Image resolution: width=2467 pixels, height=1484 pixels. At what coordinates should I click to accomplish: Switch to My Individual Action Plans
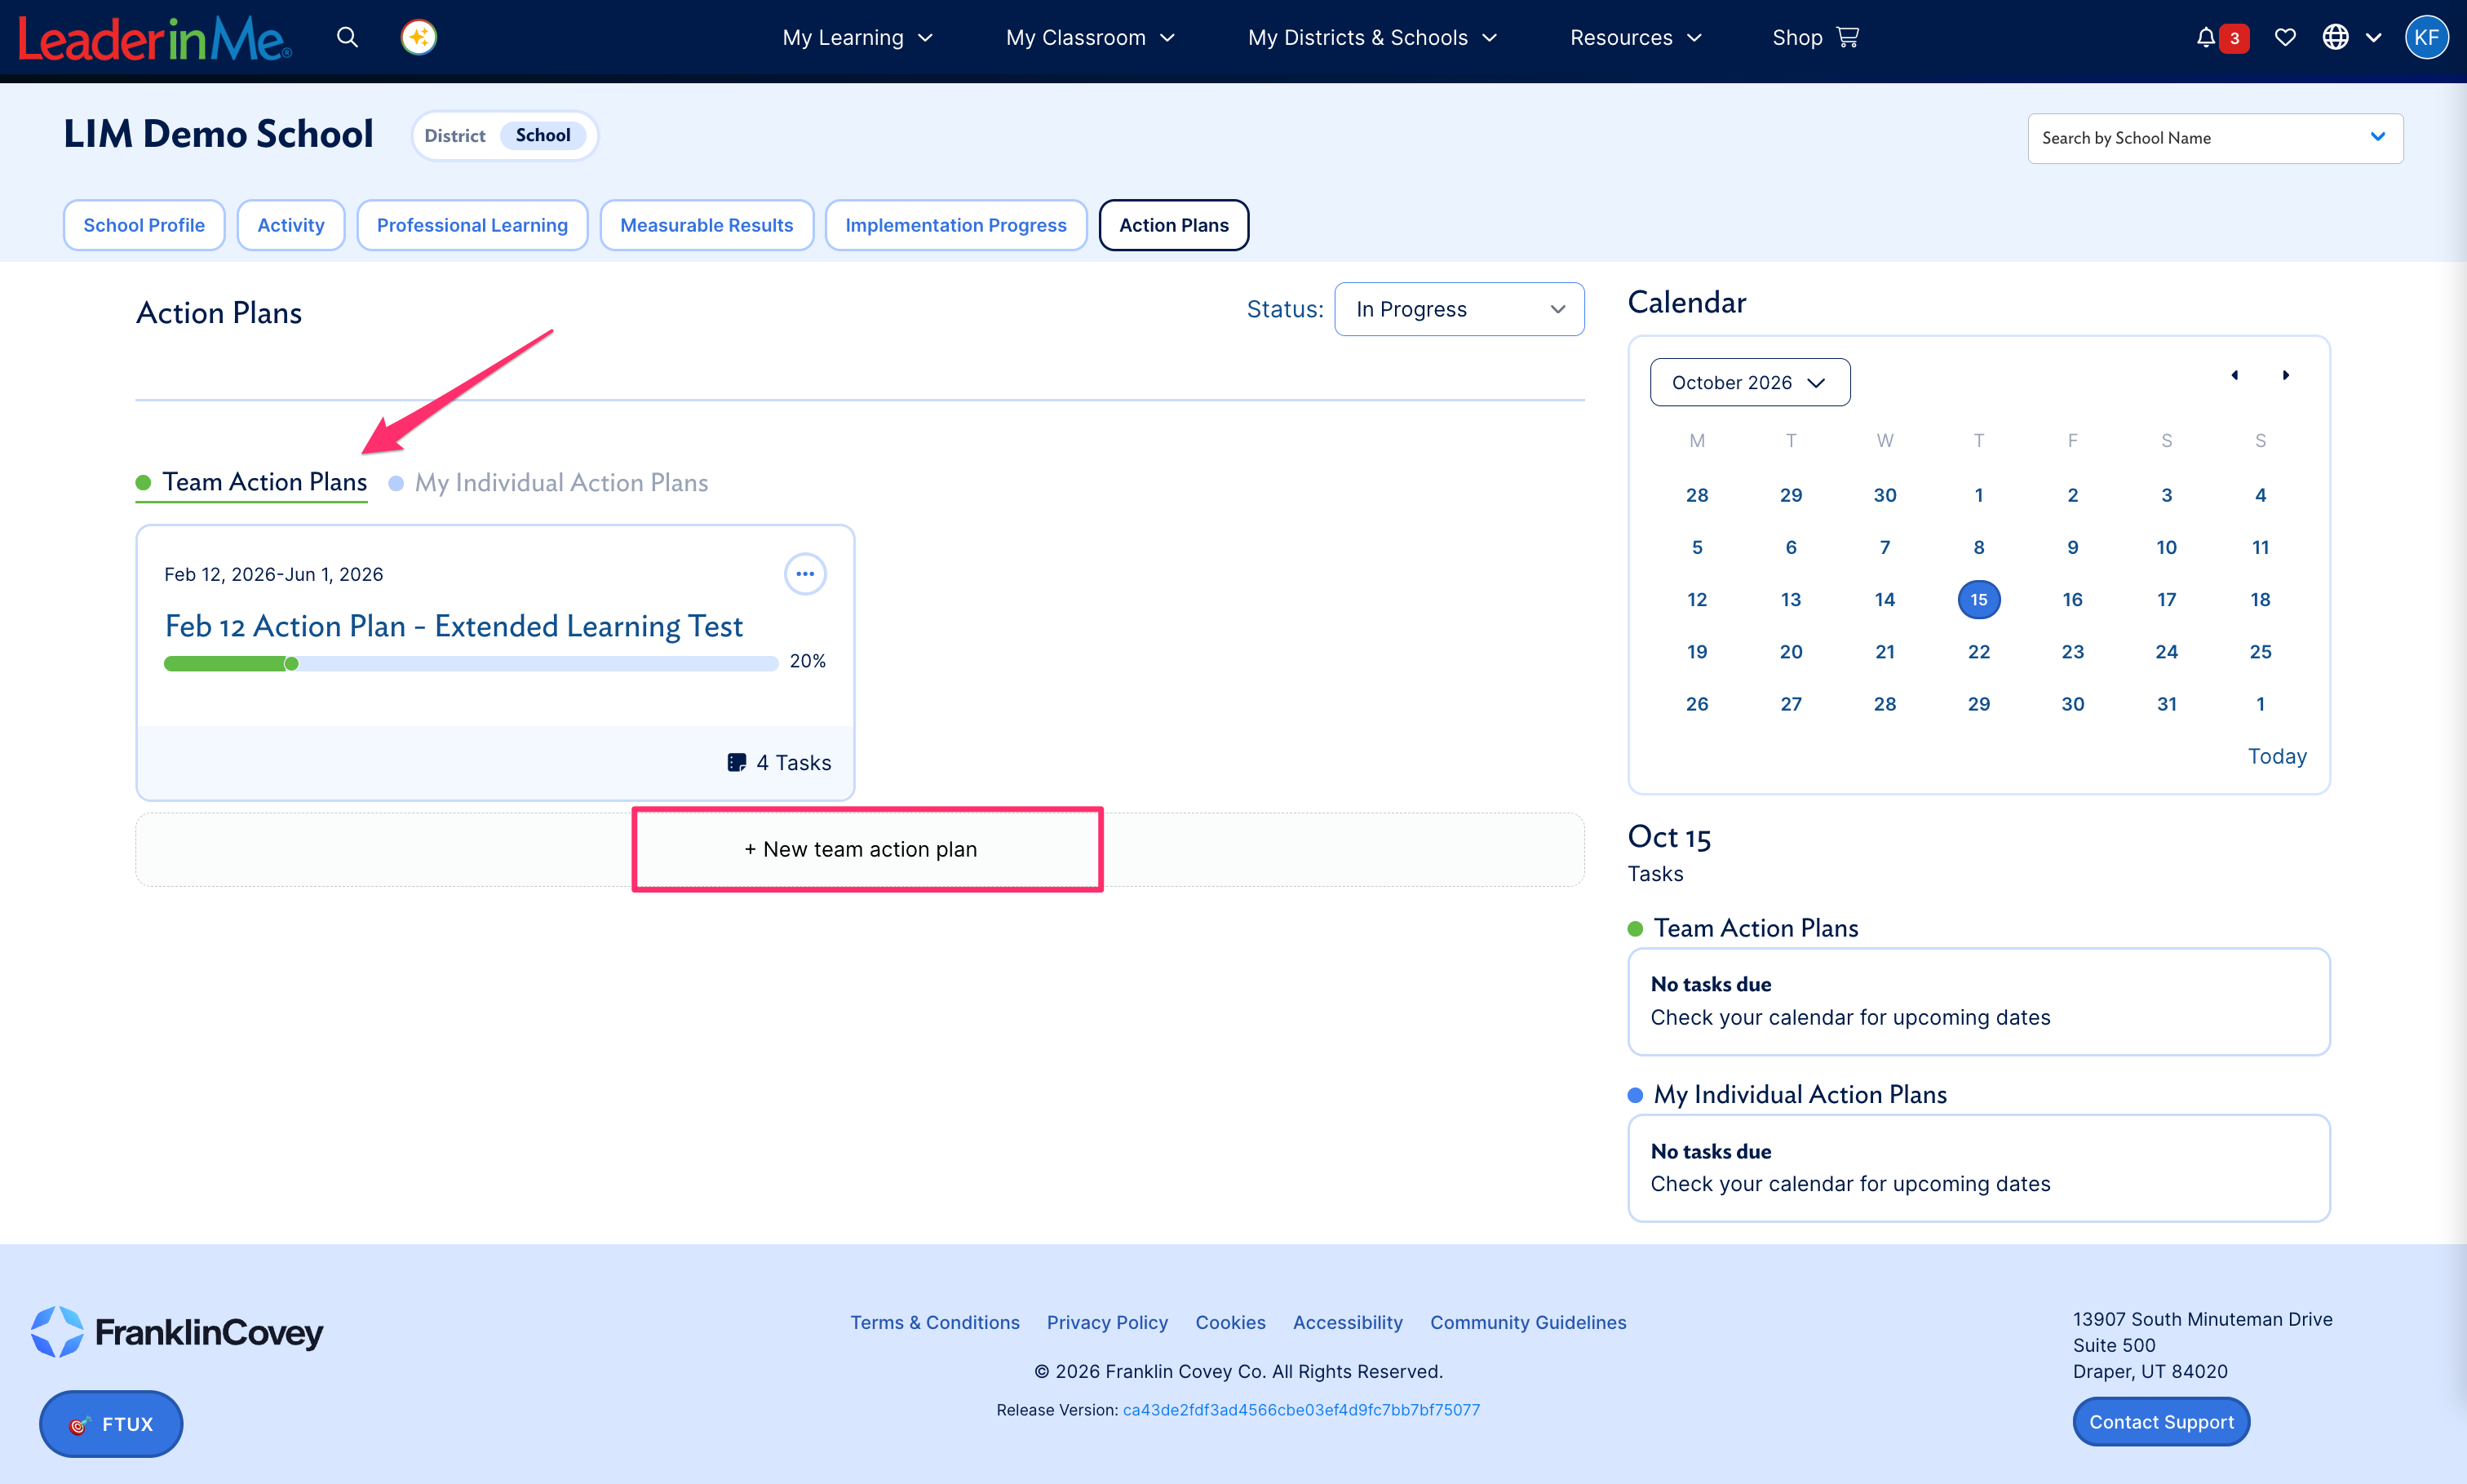548,483
